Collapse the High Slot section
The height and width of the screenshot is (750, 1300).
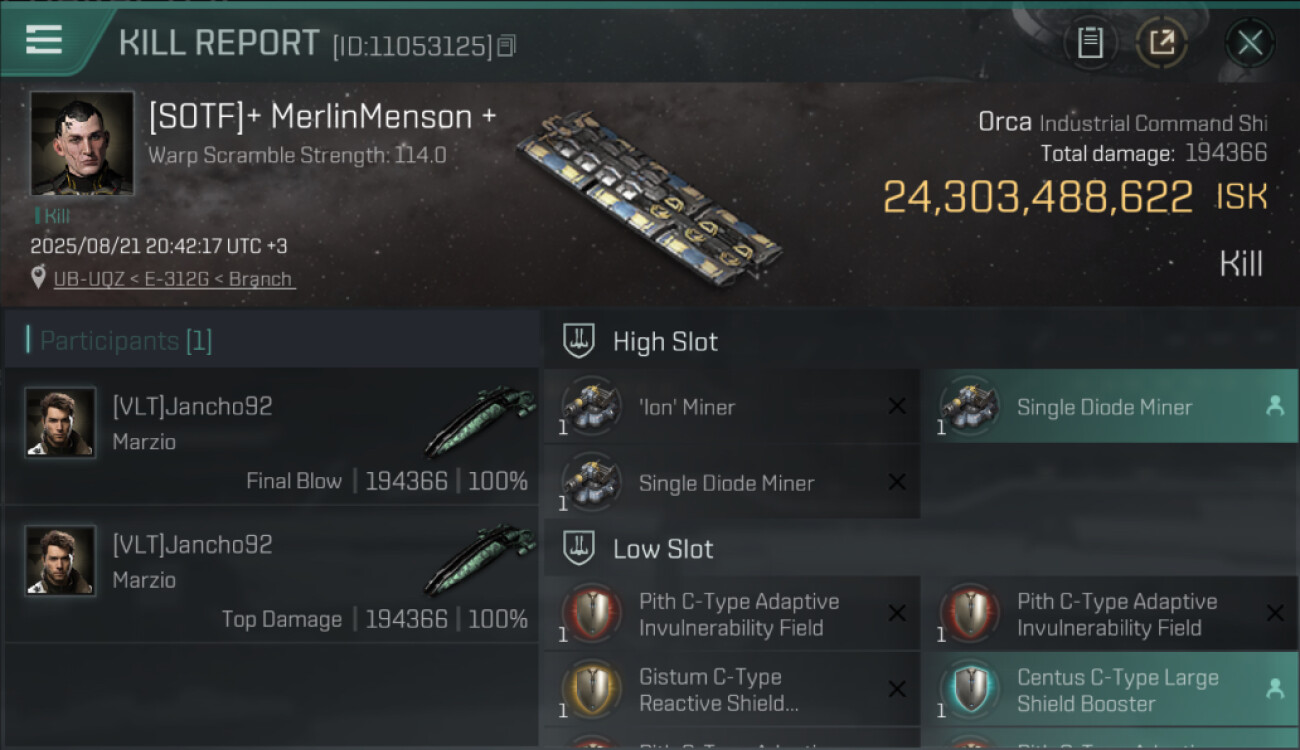pyautogui.click(x=579, y=341)
